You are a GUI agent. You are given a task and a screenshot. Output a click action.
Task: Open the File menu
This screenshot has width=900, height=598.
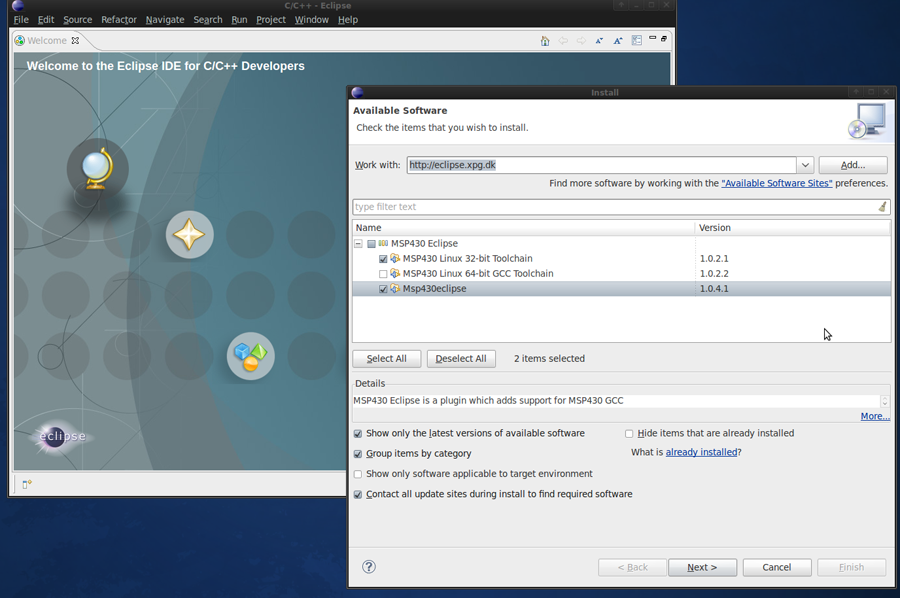coord(20,19)
